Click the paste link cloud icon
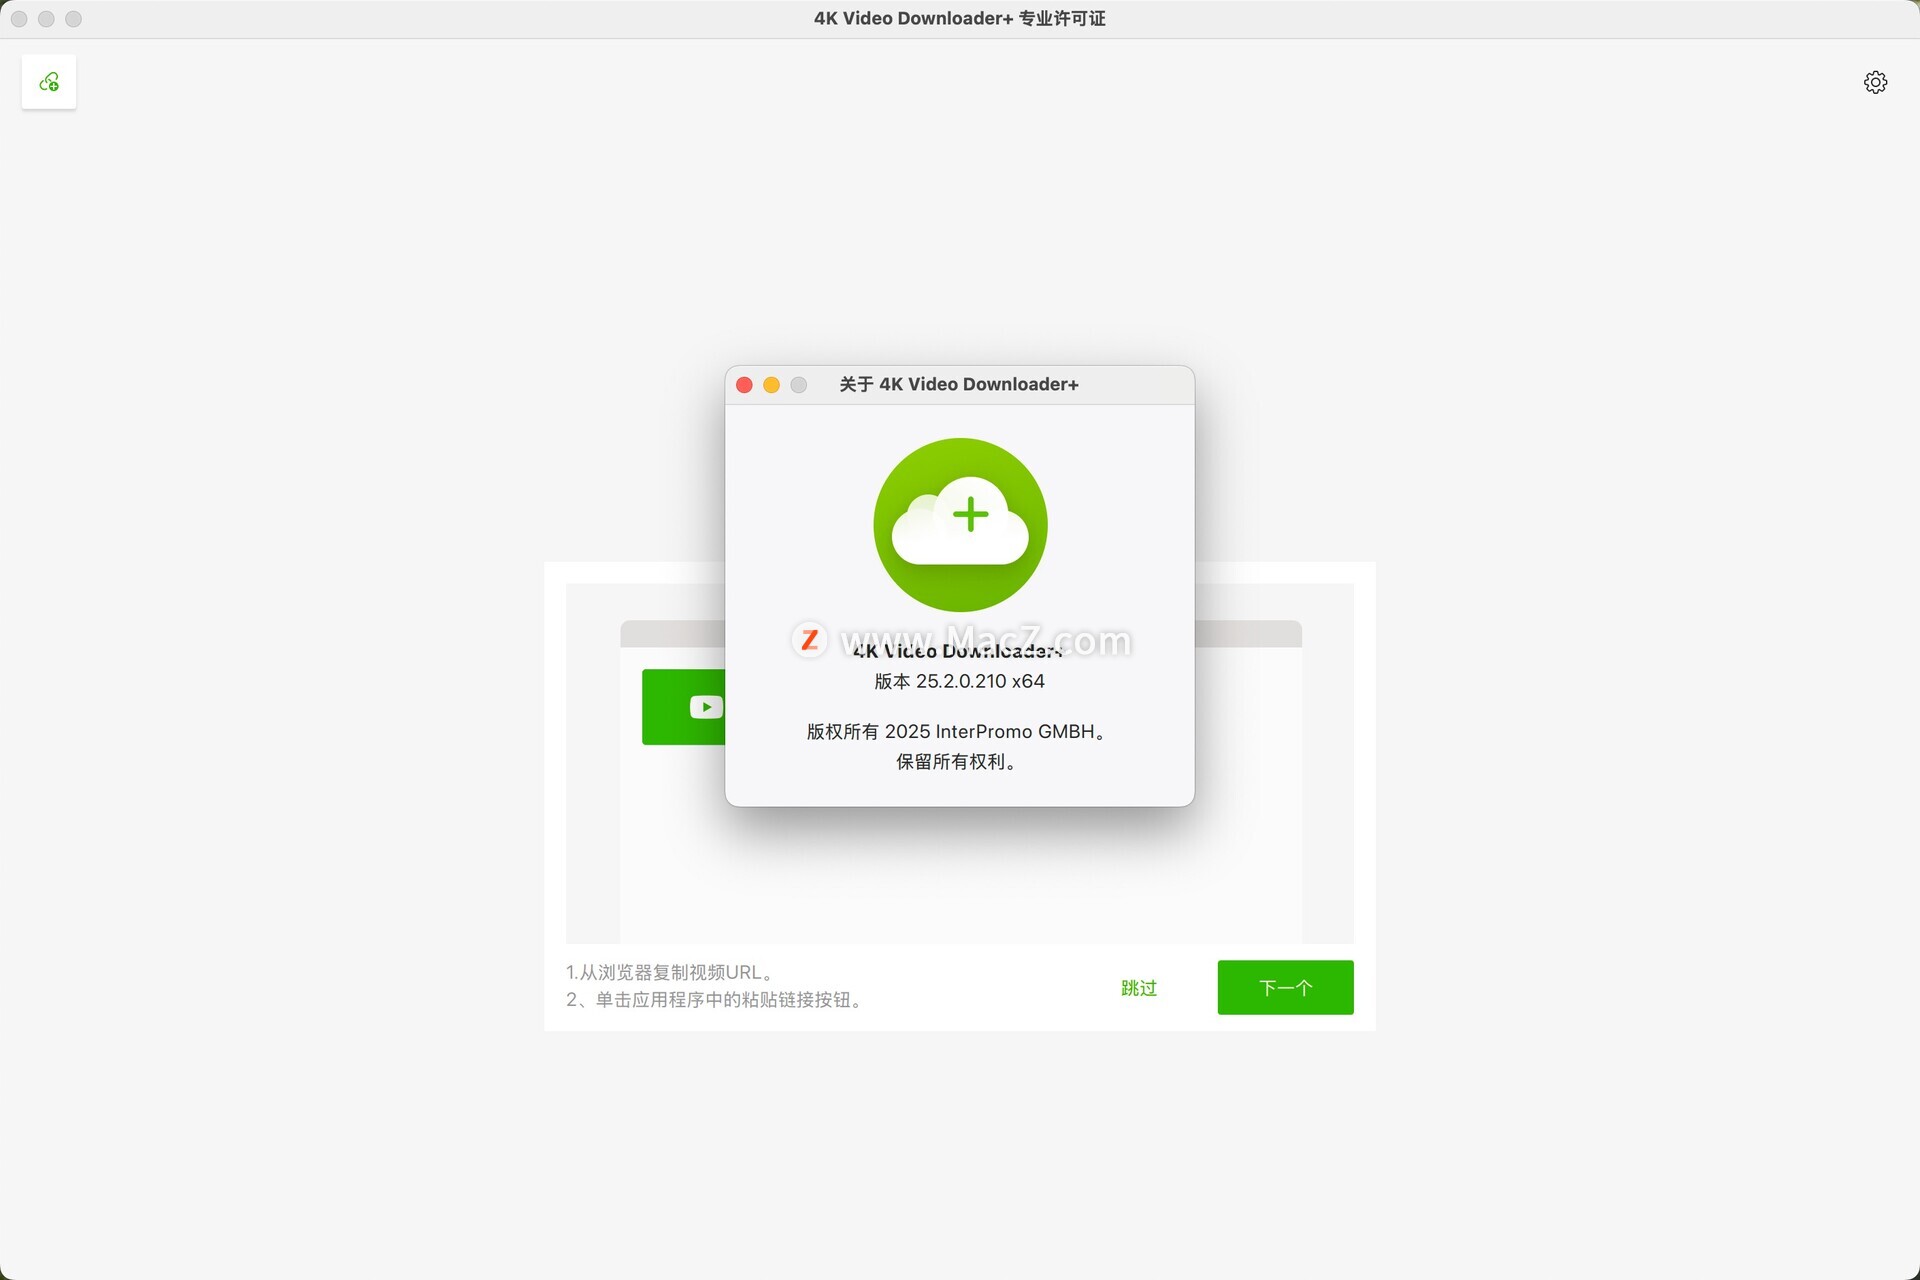Image resolution: width=1920 pixels, height=1280 pixels. [x=49, y=82]
